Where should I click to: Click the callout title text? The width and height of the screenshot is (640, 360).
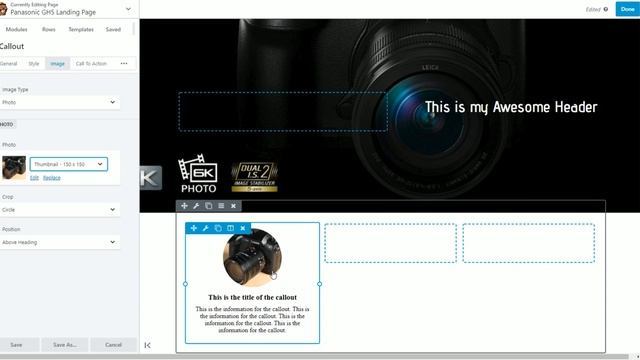coord(252,297)
